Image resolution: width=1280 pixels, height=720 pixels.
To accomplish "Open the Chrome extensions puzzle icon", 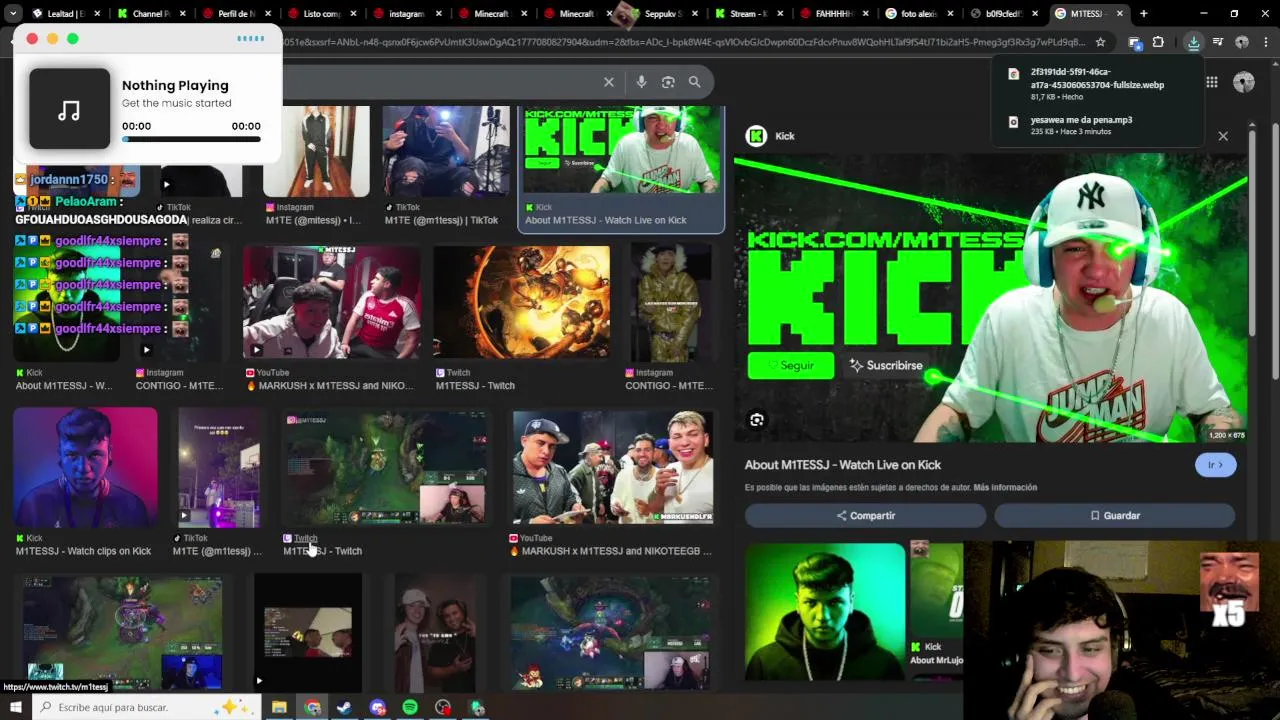I will click(1158, 42).
